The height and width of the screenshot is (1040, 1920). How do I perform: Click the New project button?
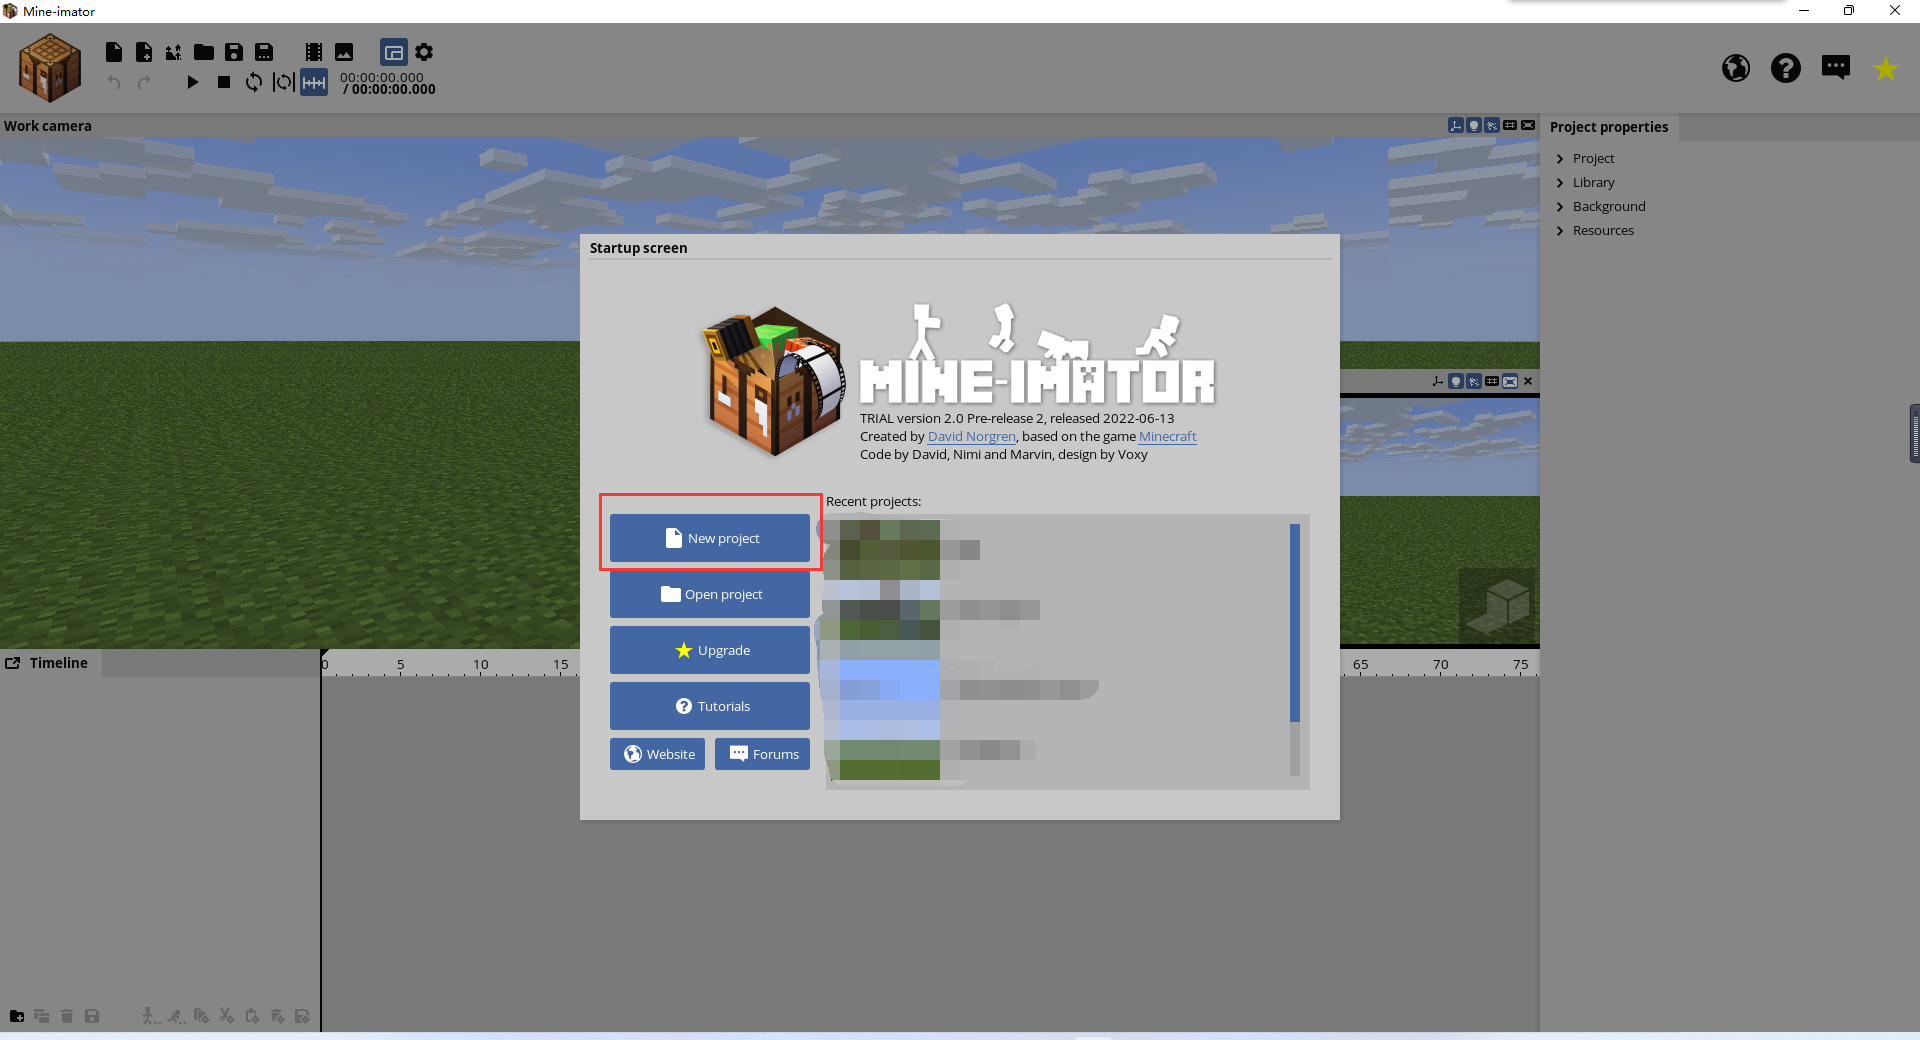[710, 538]
